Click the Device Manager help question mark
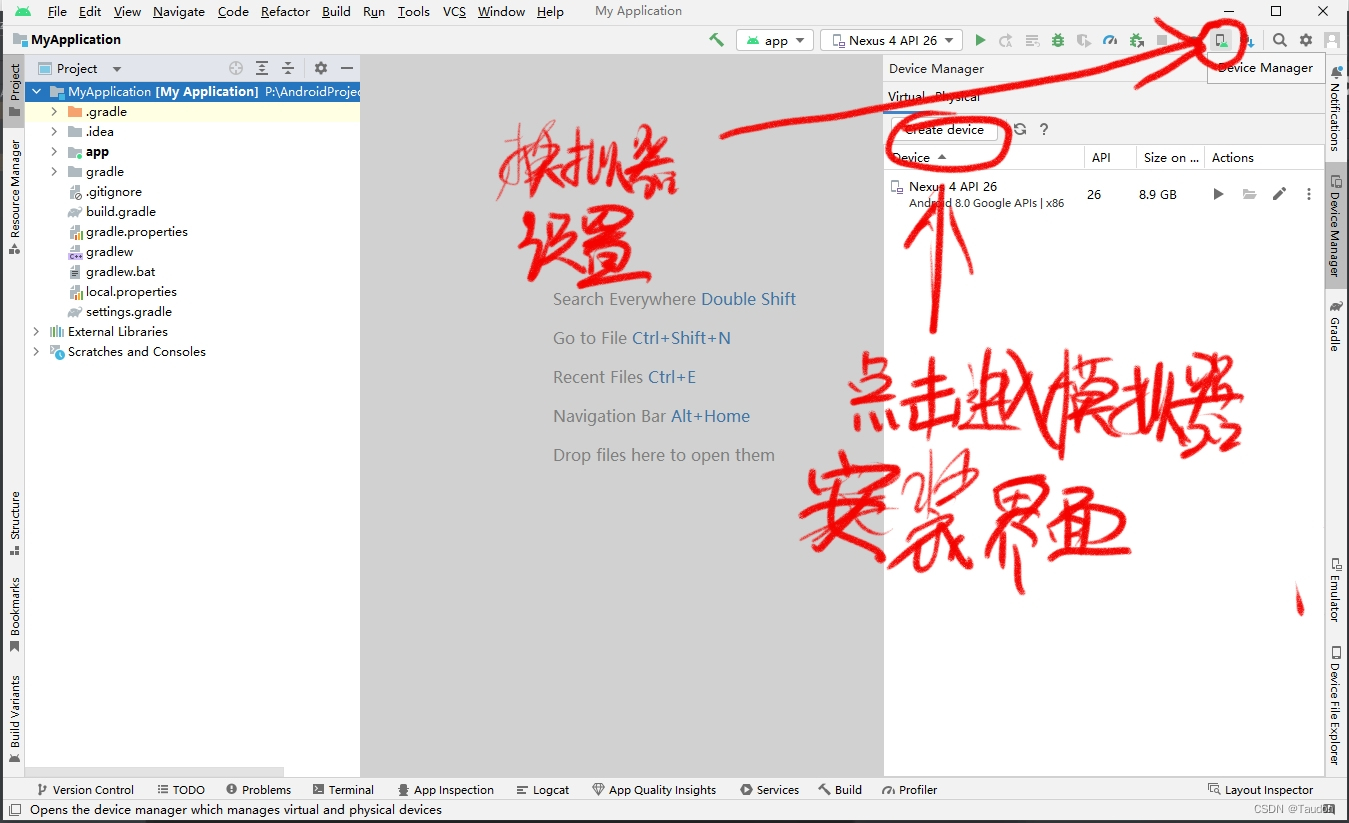The image size is (1349, 823). tap(1044, 129)
